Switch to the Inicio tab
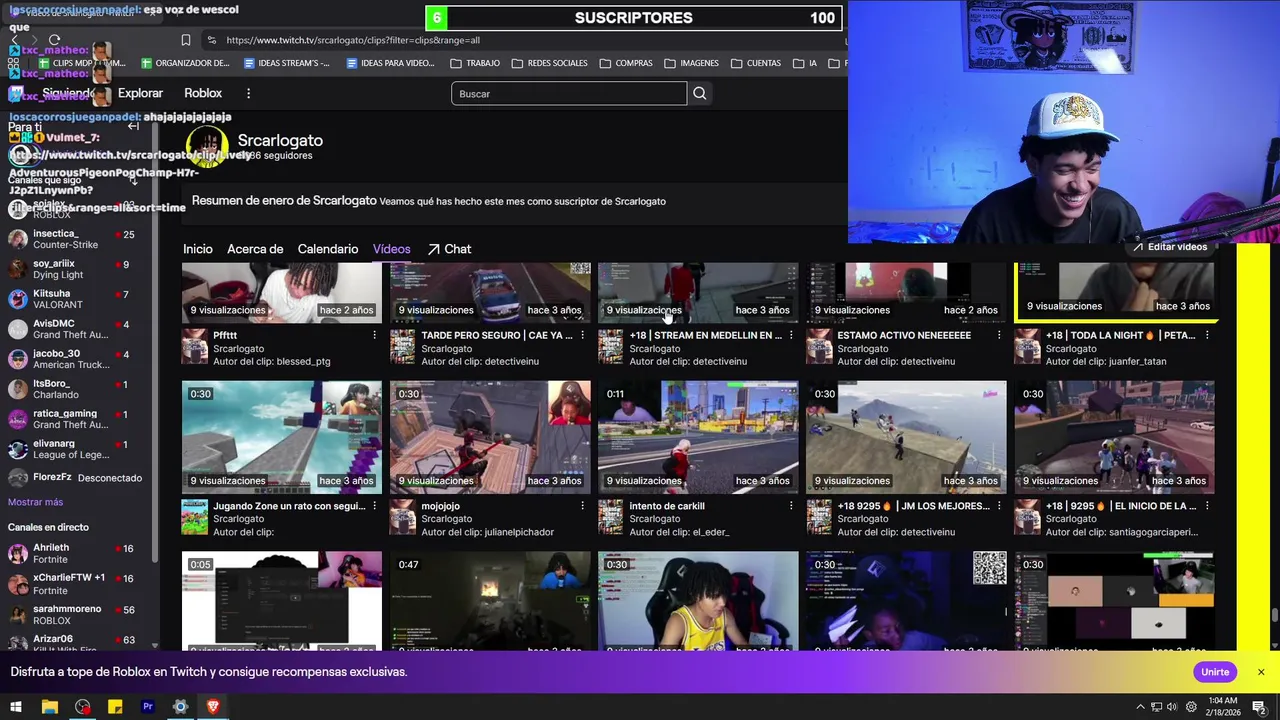The height and width of the screenshot is (720, 1280). (x=198, y=249)
